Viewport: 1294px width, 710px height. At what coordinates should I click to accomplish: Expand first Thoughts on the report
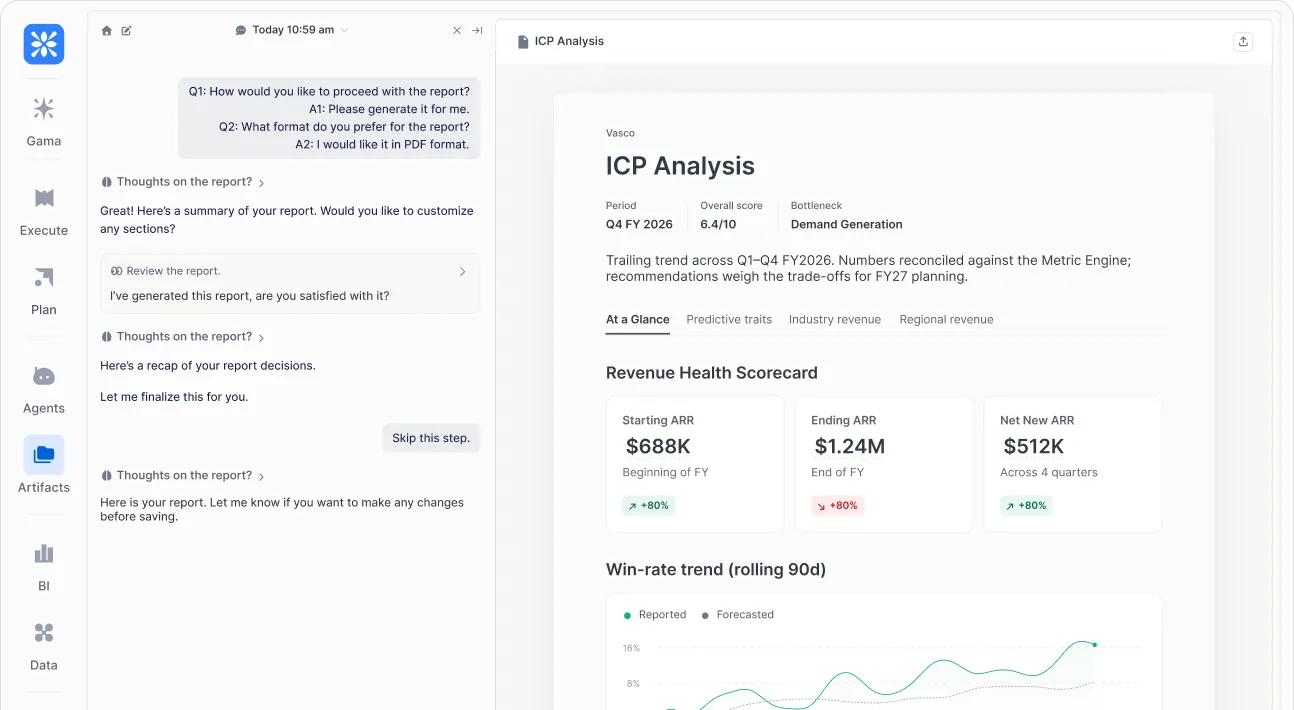point(183,182)
